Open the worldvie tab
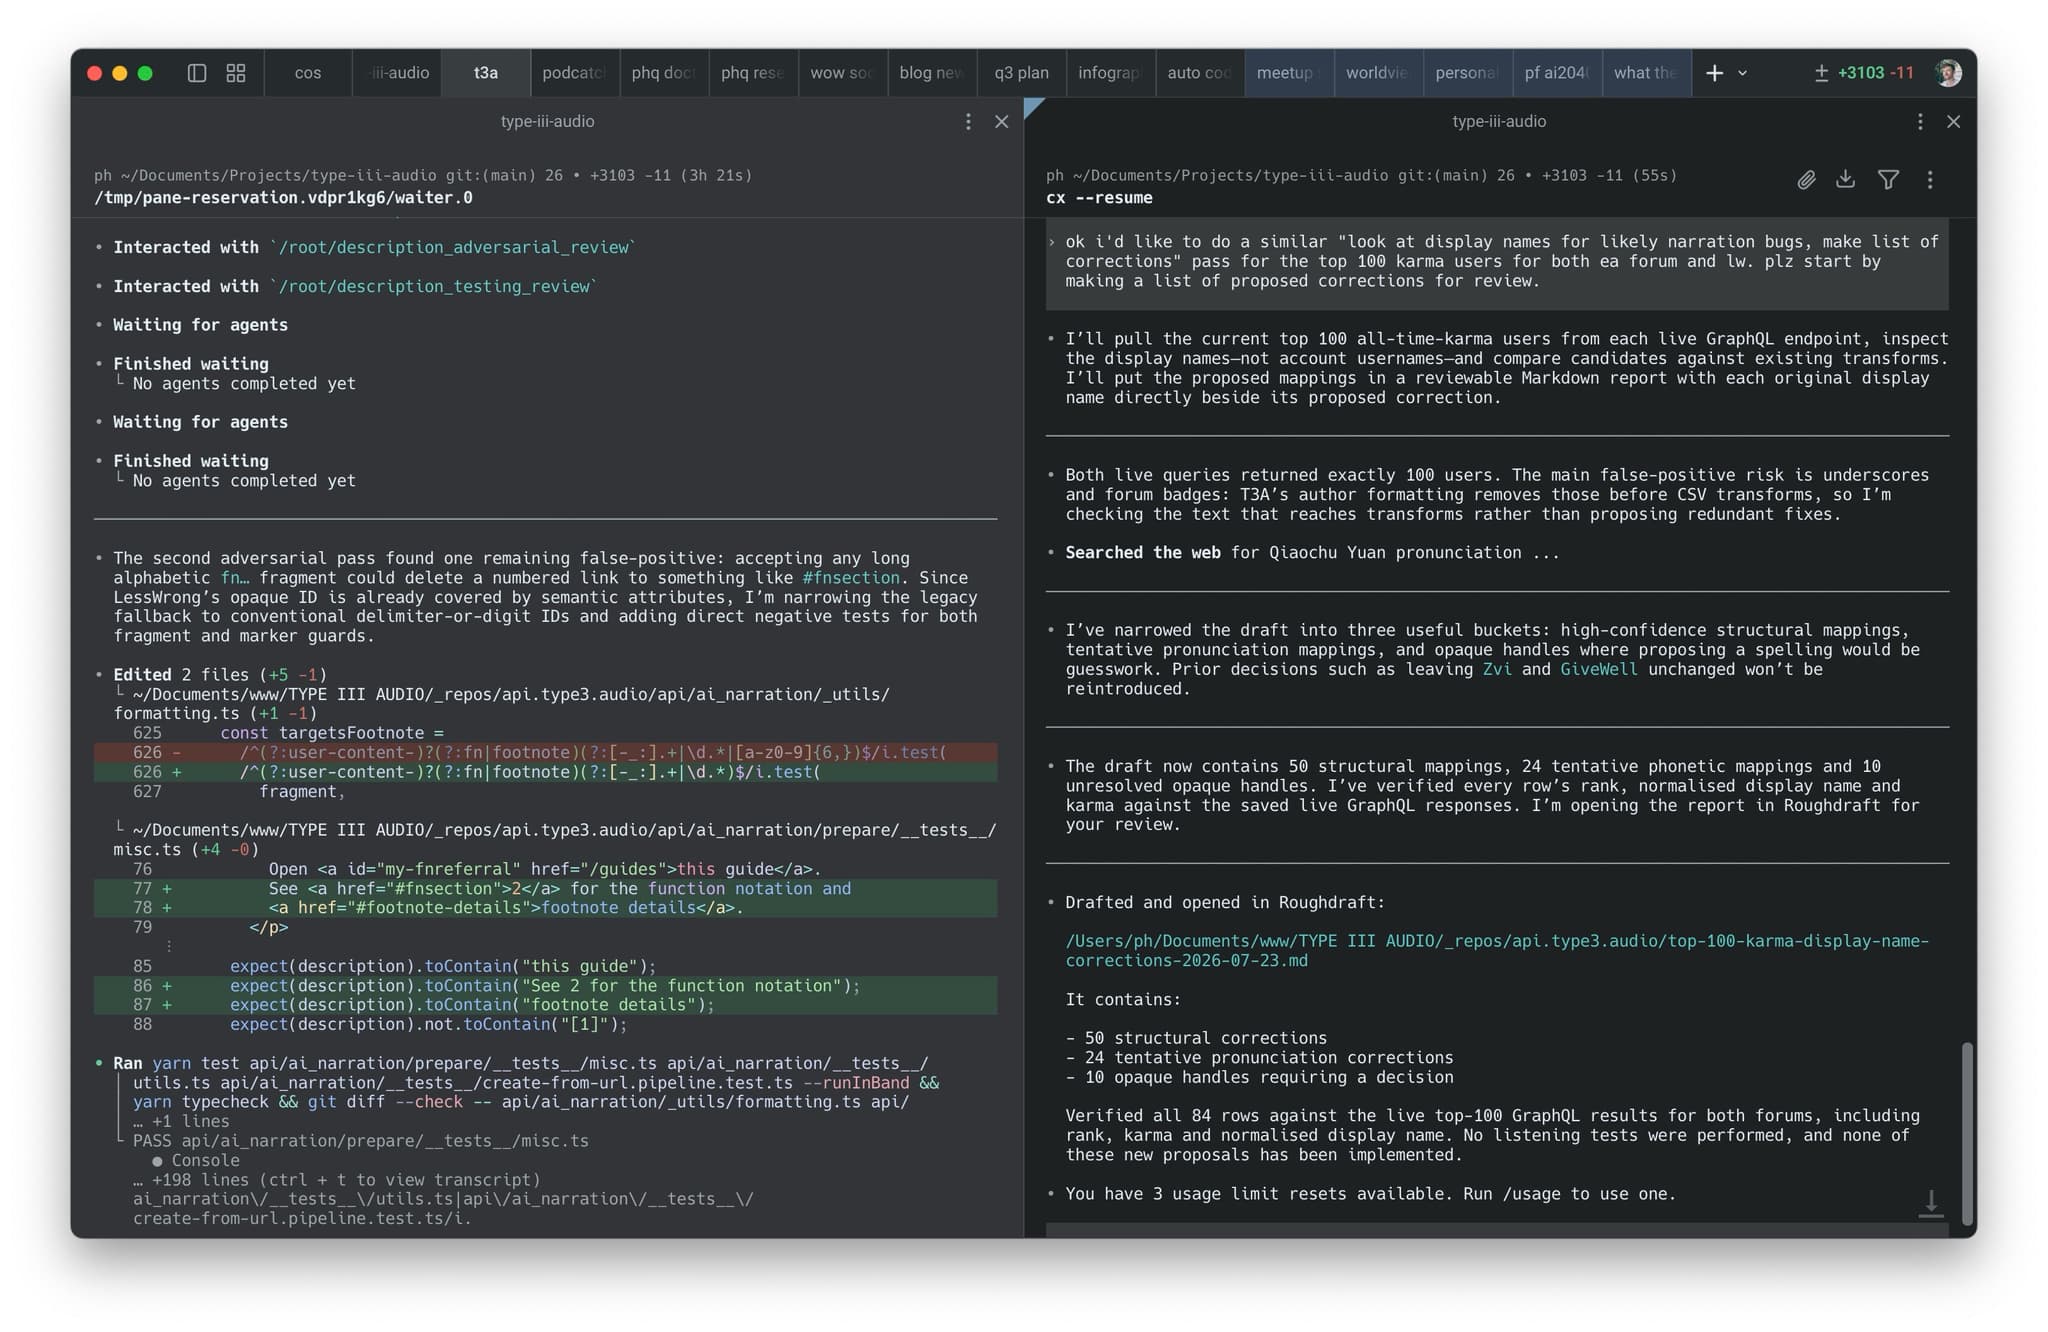The width and height of the screenshot is (2048, 1332). click(1378, 73)
